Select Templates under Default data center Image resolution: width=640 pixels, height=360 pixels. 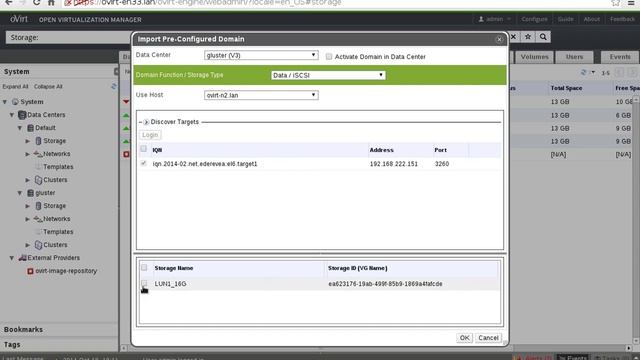click(x=58, y=167)
